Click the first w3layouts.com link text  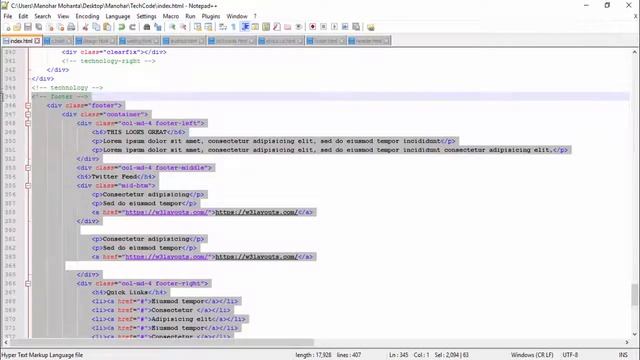click(x=256, y=212)
